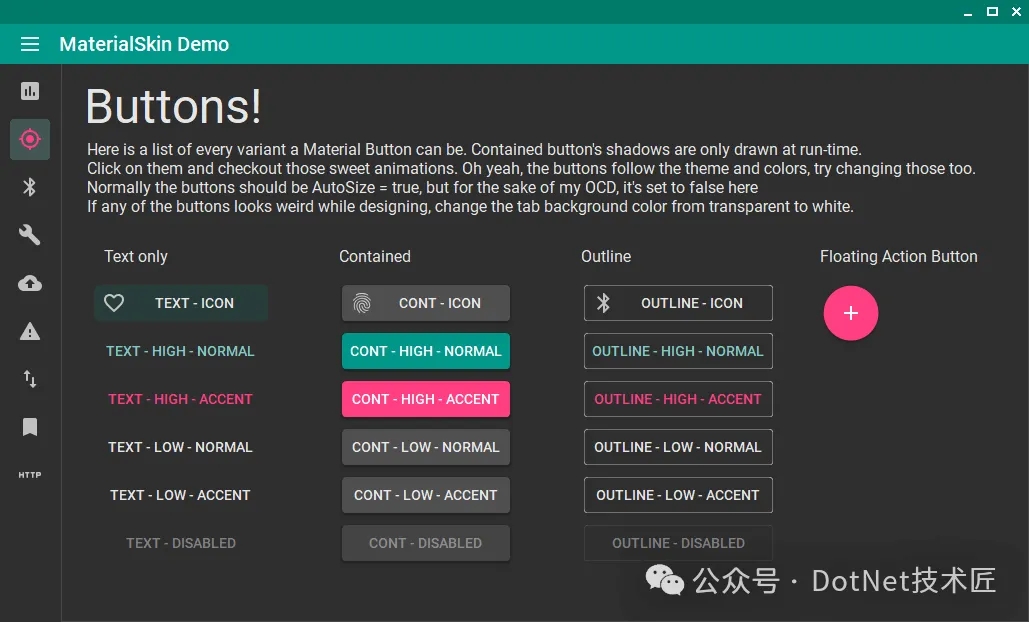
Task: Click TEXT - HIGH - NORMAL button
Action: point(180,351)
